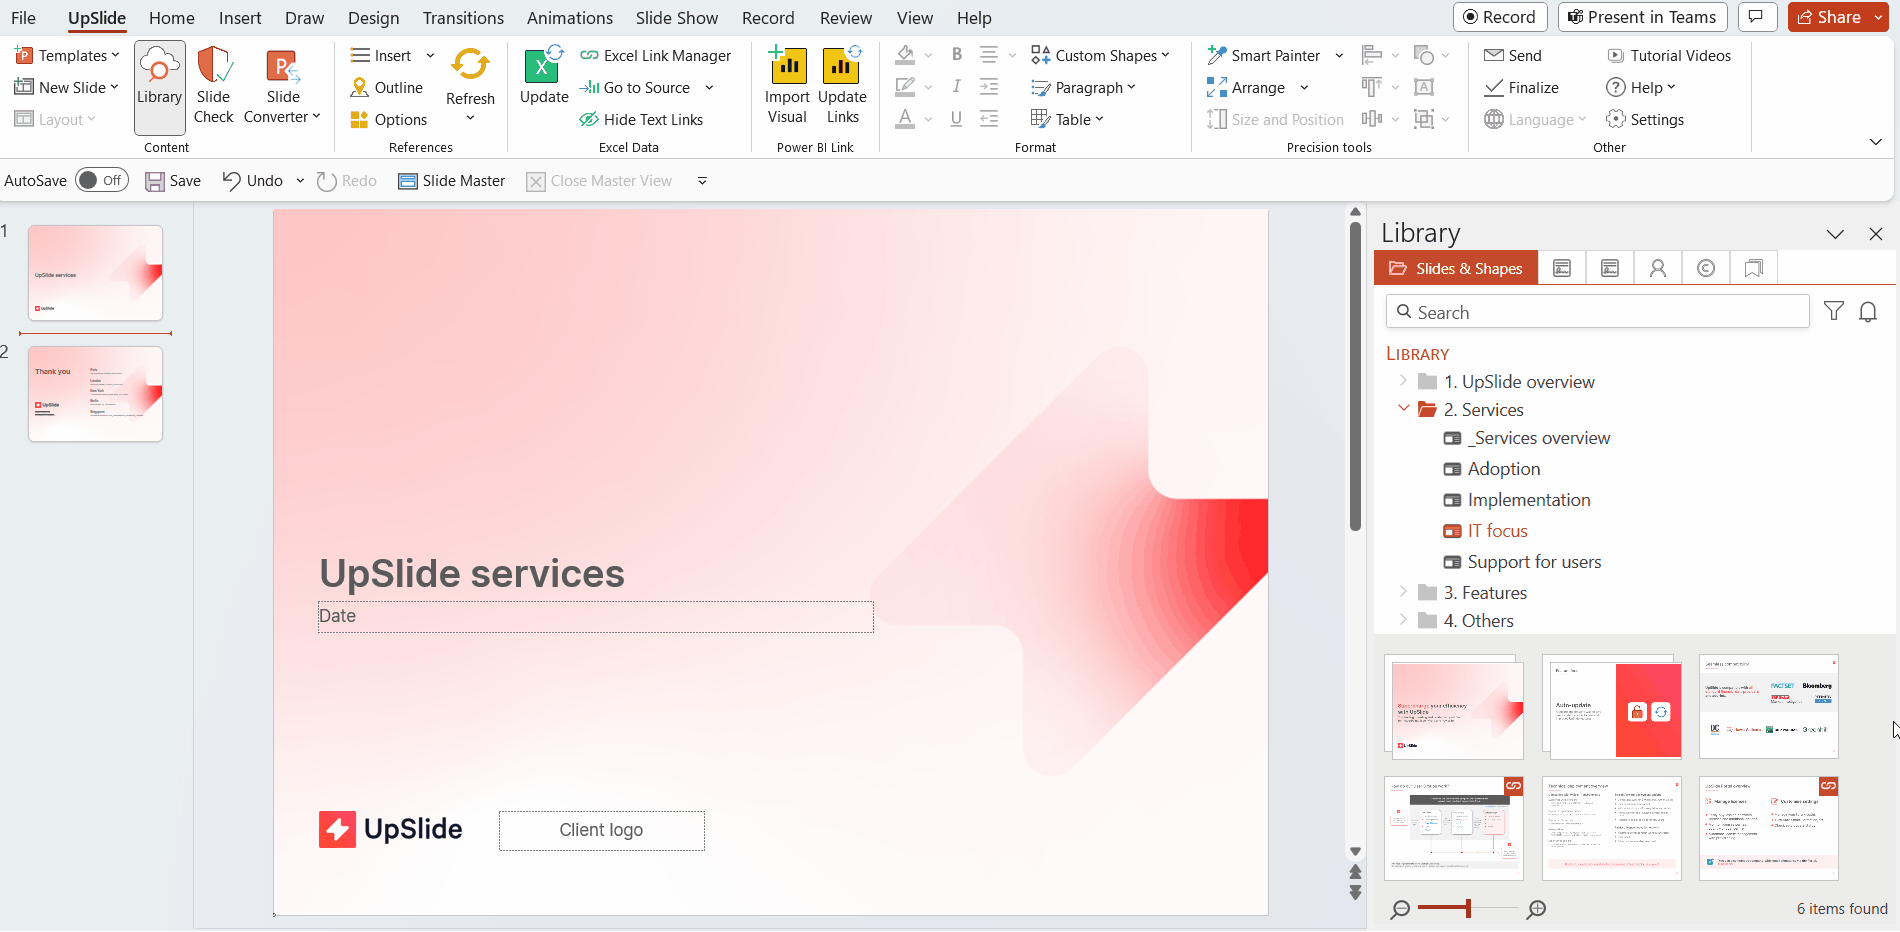Image resolution: width=1900 pixels, height=932 pixels.
Task: Collapse the ribbon with the chevron
Action: click(x=1876, y=142)
